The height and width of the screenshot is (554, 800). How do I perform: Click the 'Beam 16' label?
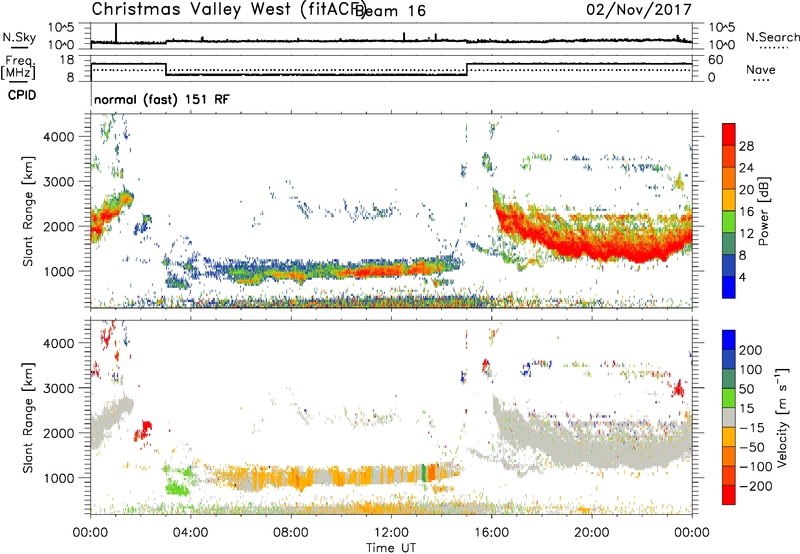[x=392, y=11]
